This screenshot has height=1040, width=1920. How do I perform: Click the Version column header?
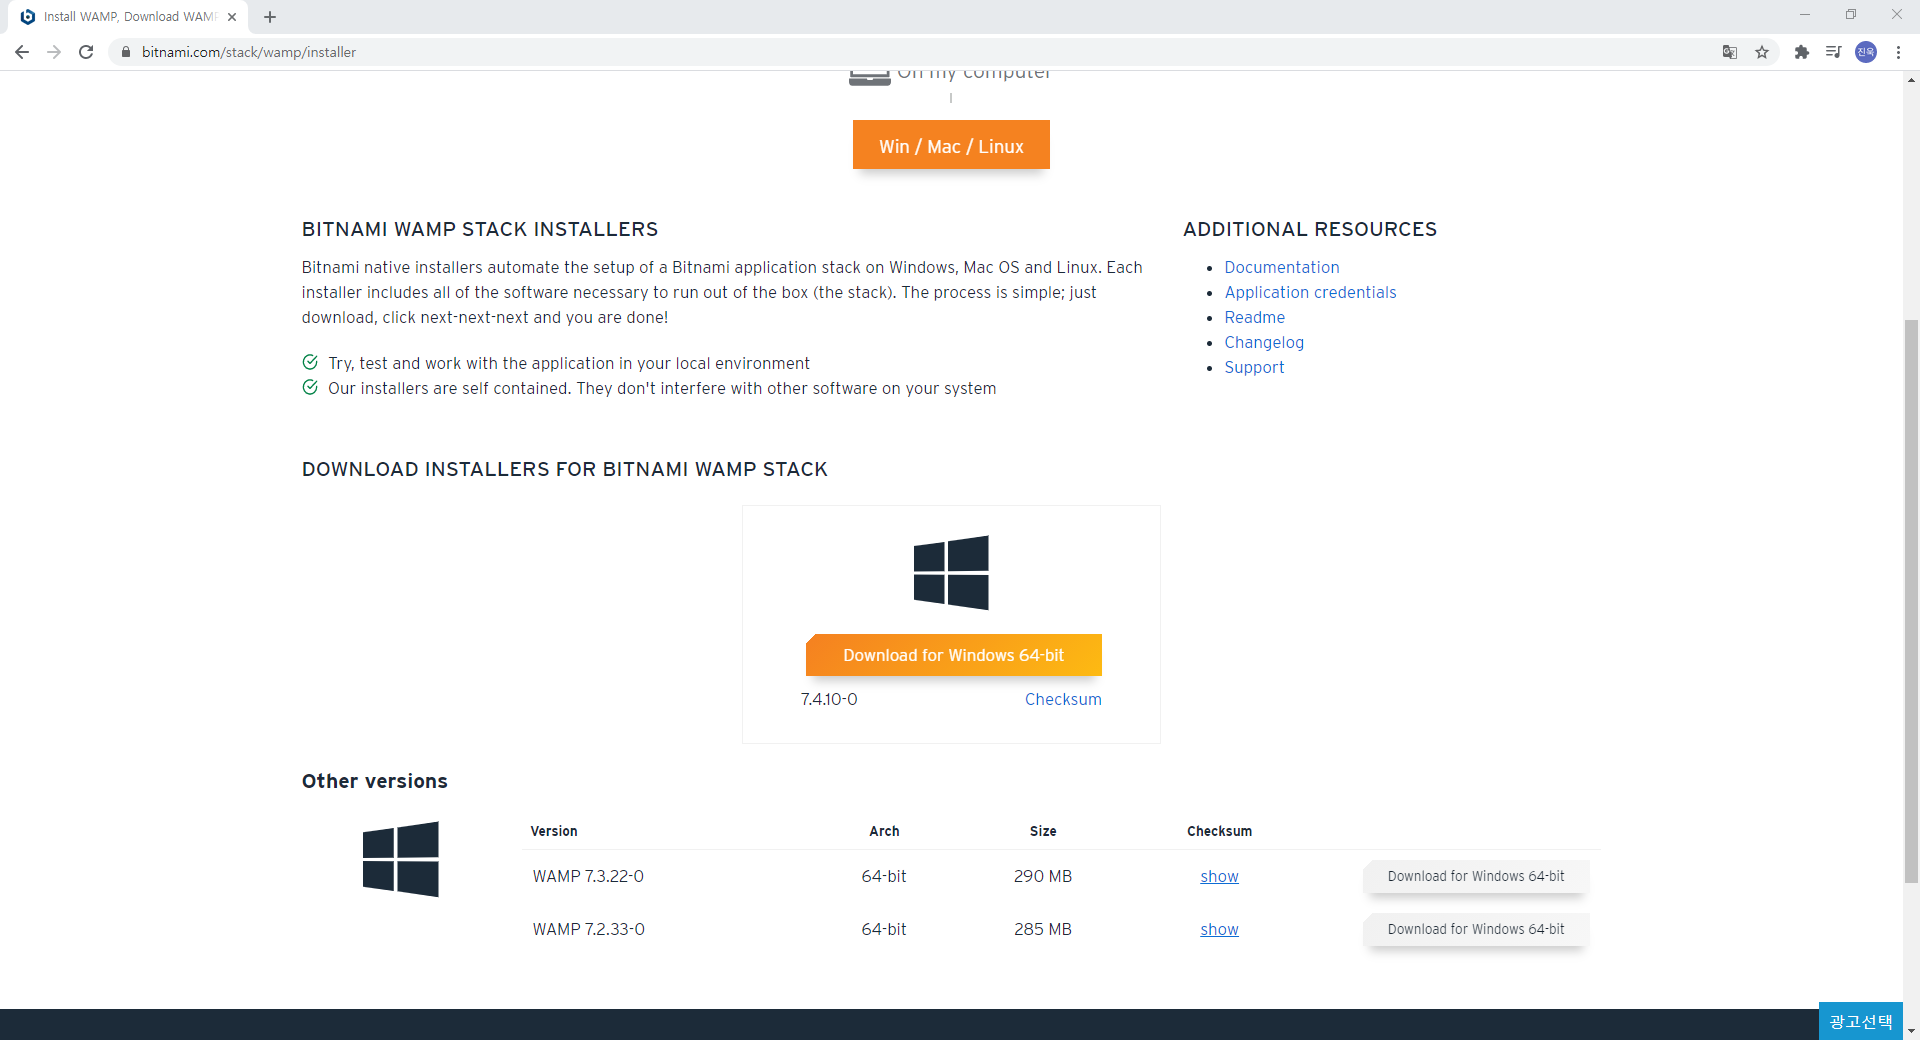[554, 831]
